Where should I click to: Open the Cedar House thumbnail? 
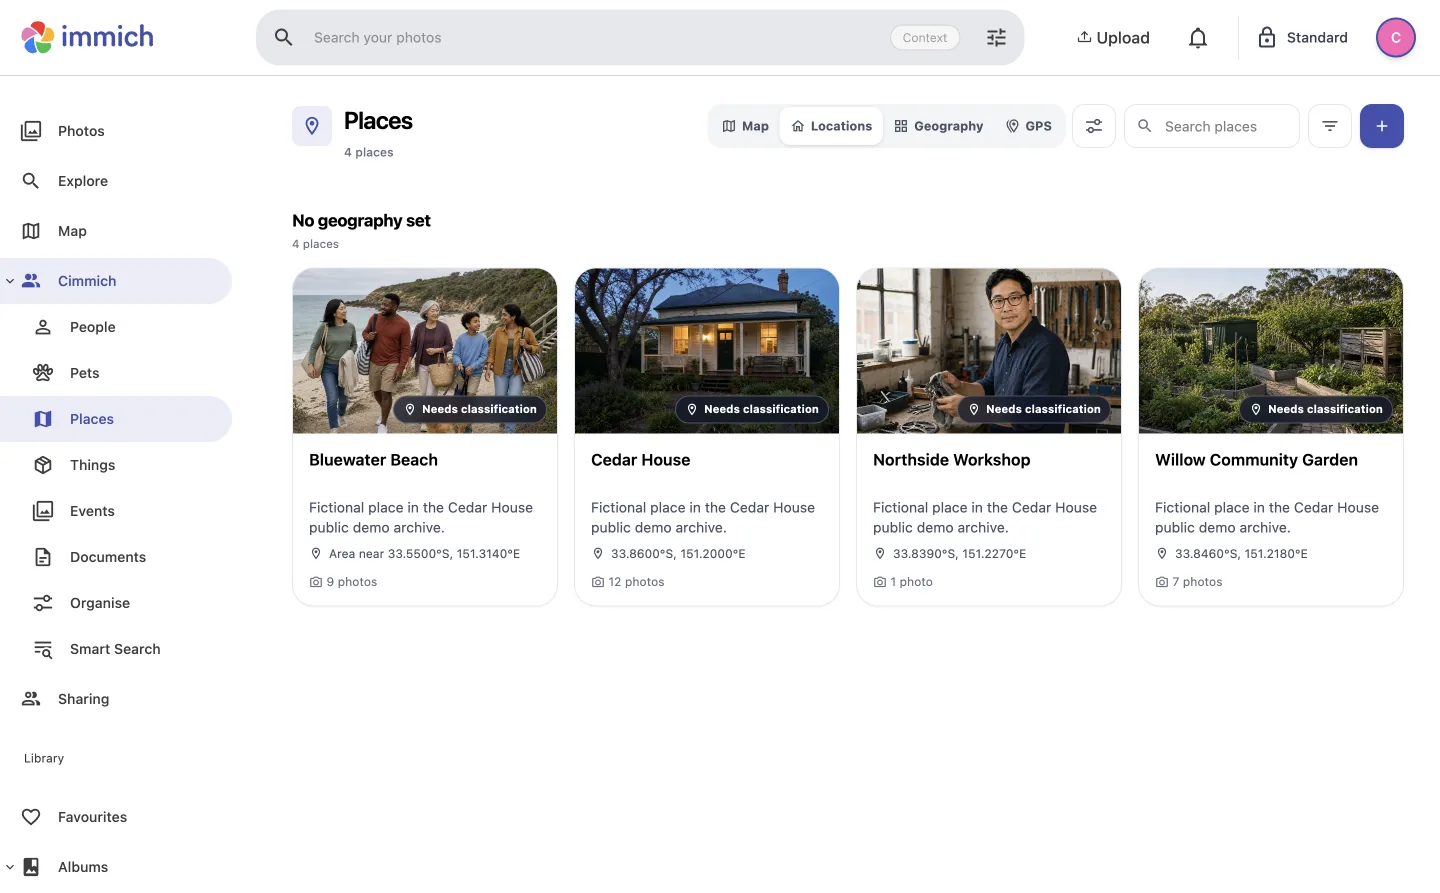(707, 351)
